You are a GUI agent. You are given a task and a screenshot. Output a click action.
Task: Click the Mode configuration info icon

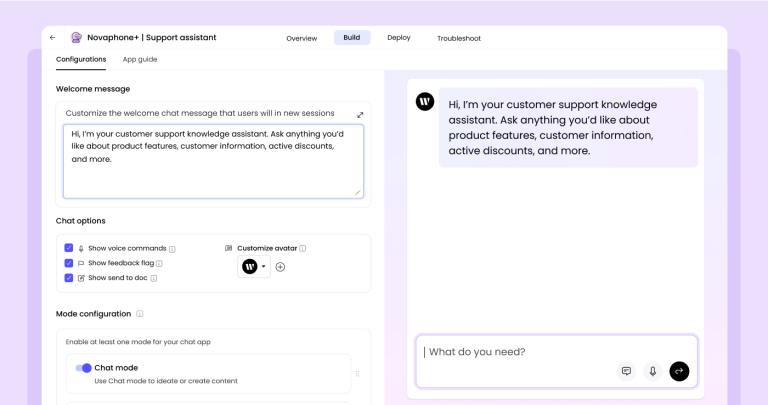[140, 313]
